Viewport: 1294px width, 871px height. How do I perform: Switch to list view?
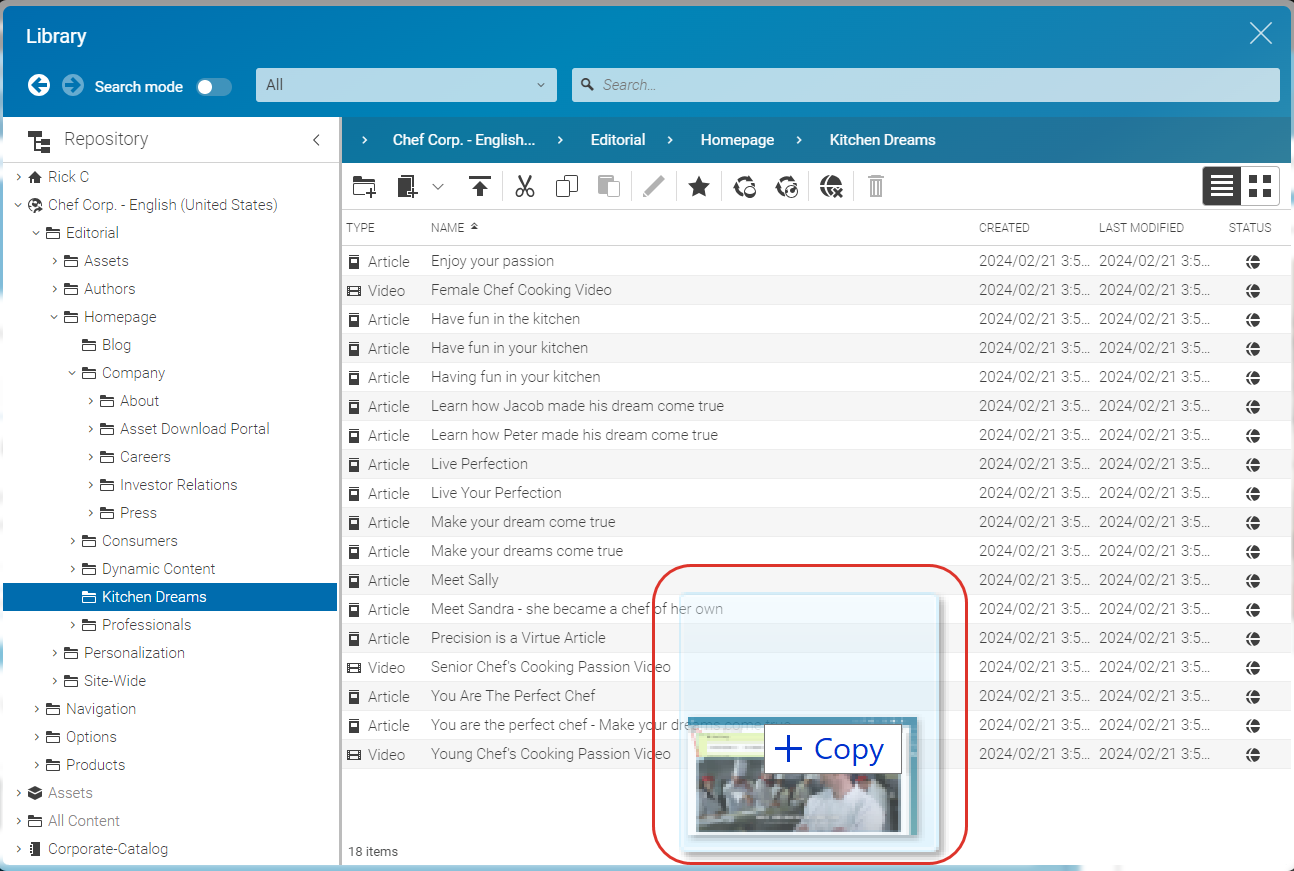tap(1222, 186)
